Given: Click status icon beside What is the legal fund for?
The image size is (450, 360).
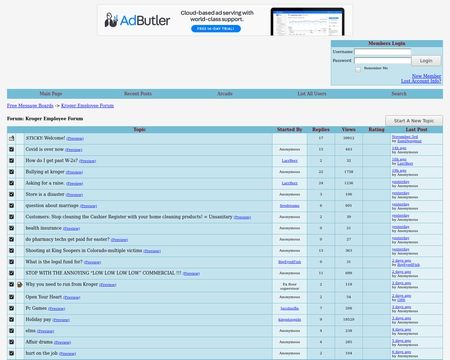Looking at the screenshot, I should 12,262.
